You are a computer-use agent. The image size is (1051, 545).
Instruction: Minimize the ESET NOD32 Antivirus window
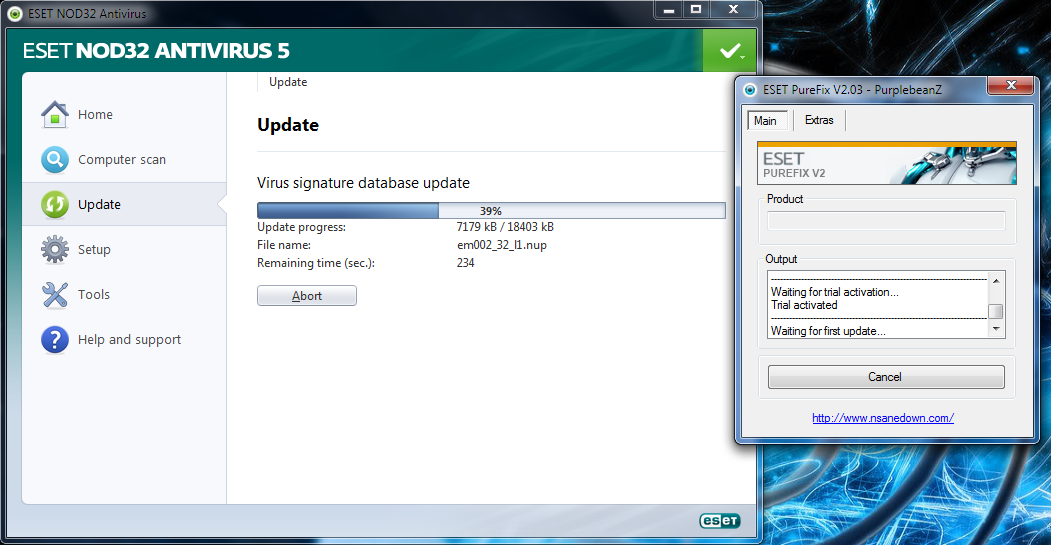pyautogui.click(x=669, y=9)
